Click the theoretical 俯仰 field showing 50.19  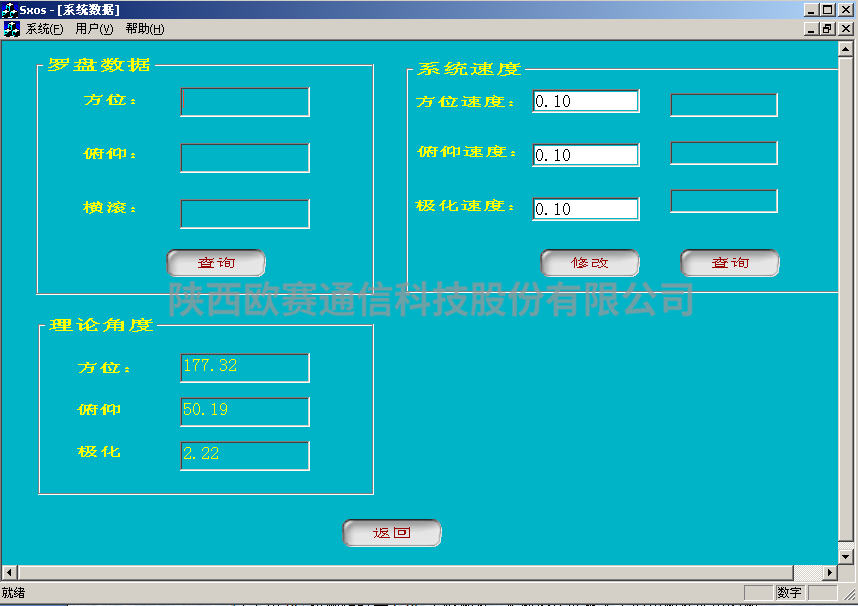point(245,411)
